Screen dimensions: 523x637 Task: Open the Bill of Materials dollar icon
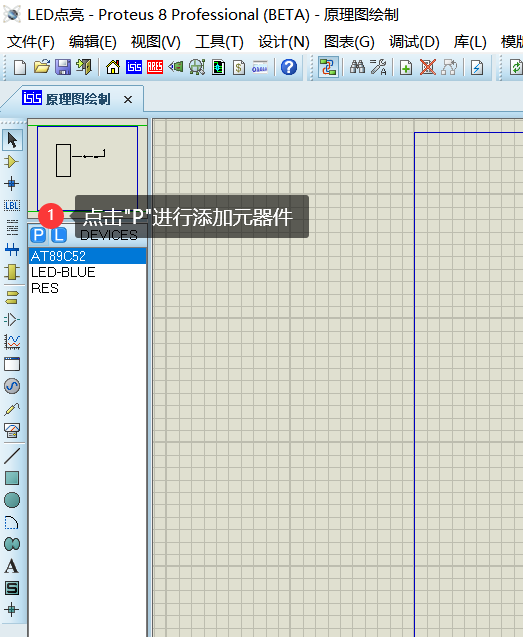point(239,67)
